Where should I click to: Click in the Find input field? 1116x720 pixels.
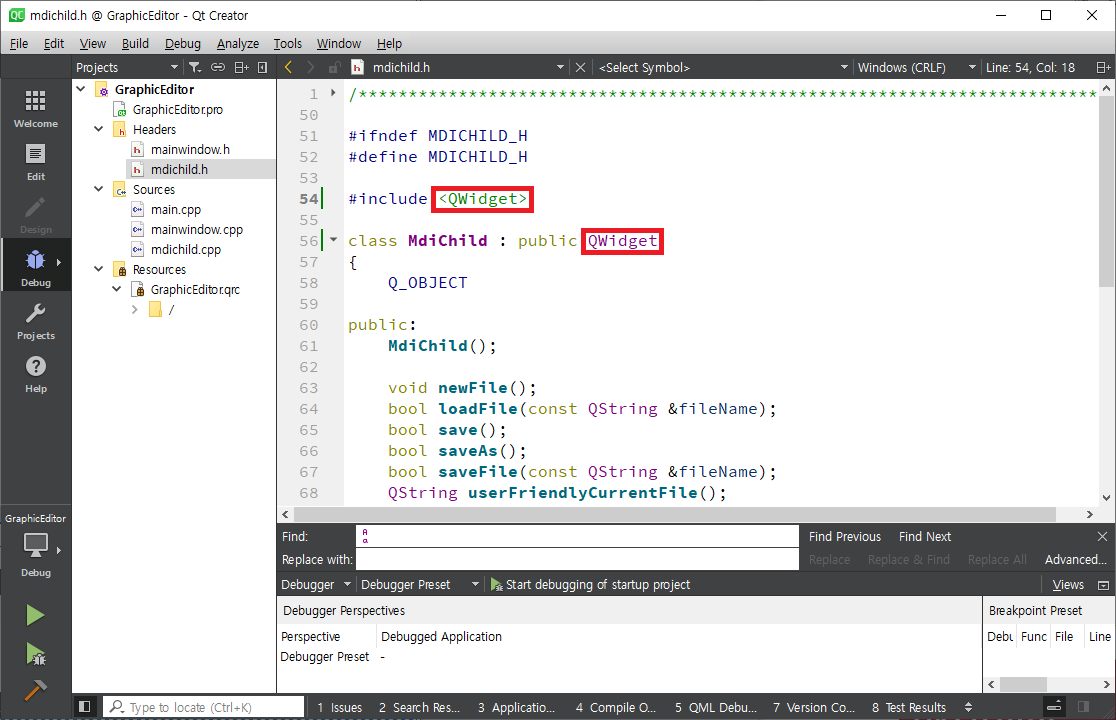pyautogui.click(x=577, y=536)
